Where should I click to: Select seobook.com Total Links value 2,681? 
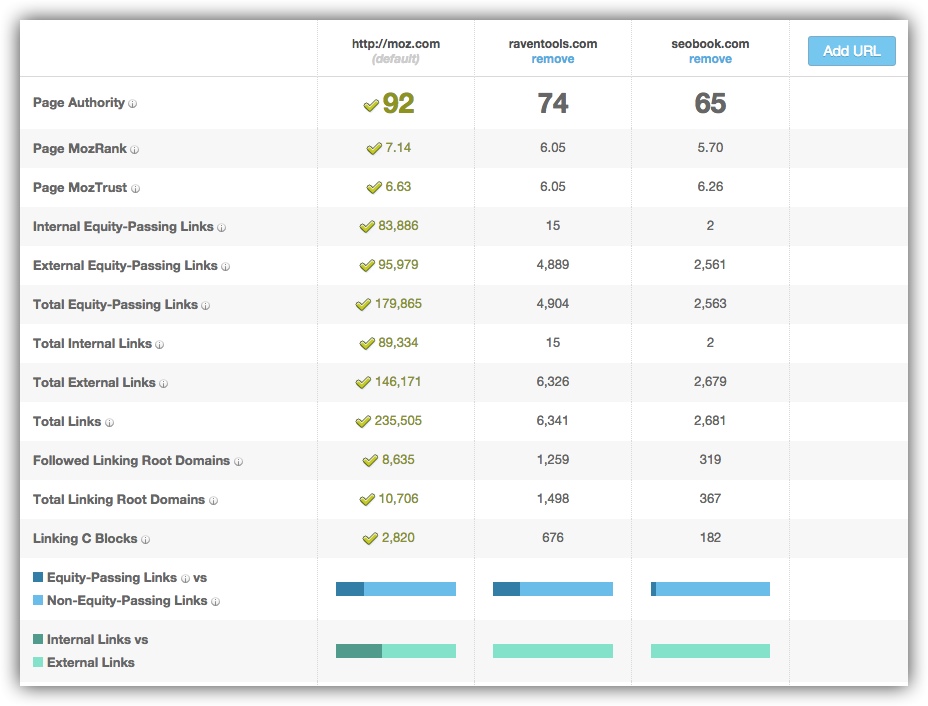(x=710, y=421)
